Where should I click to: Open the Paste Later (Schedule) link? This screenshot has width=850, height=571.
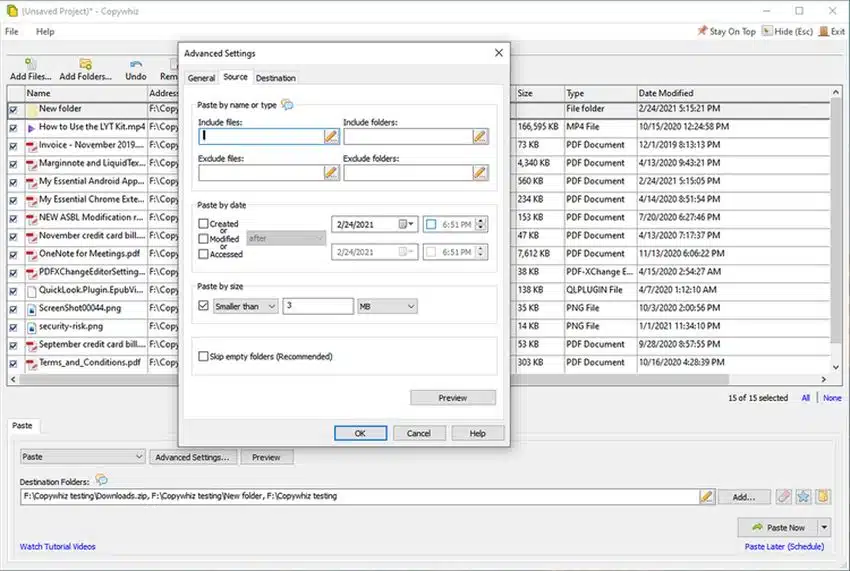784,547
